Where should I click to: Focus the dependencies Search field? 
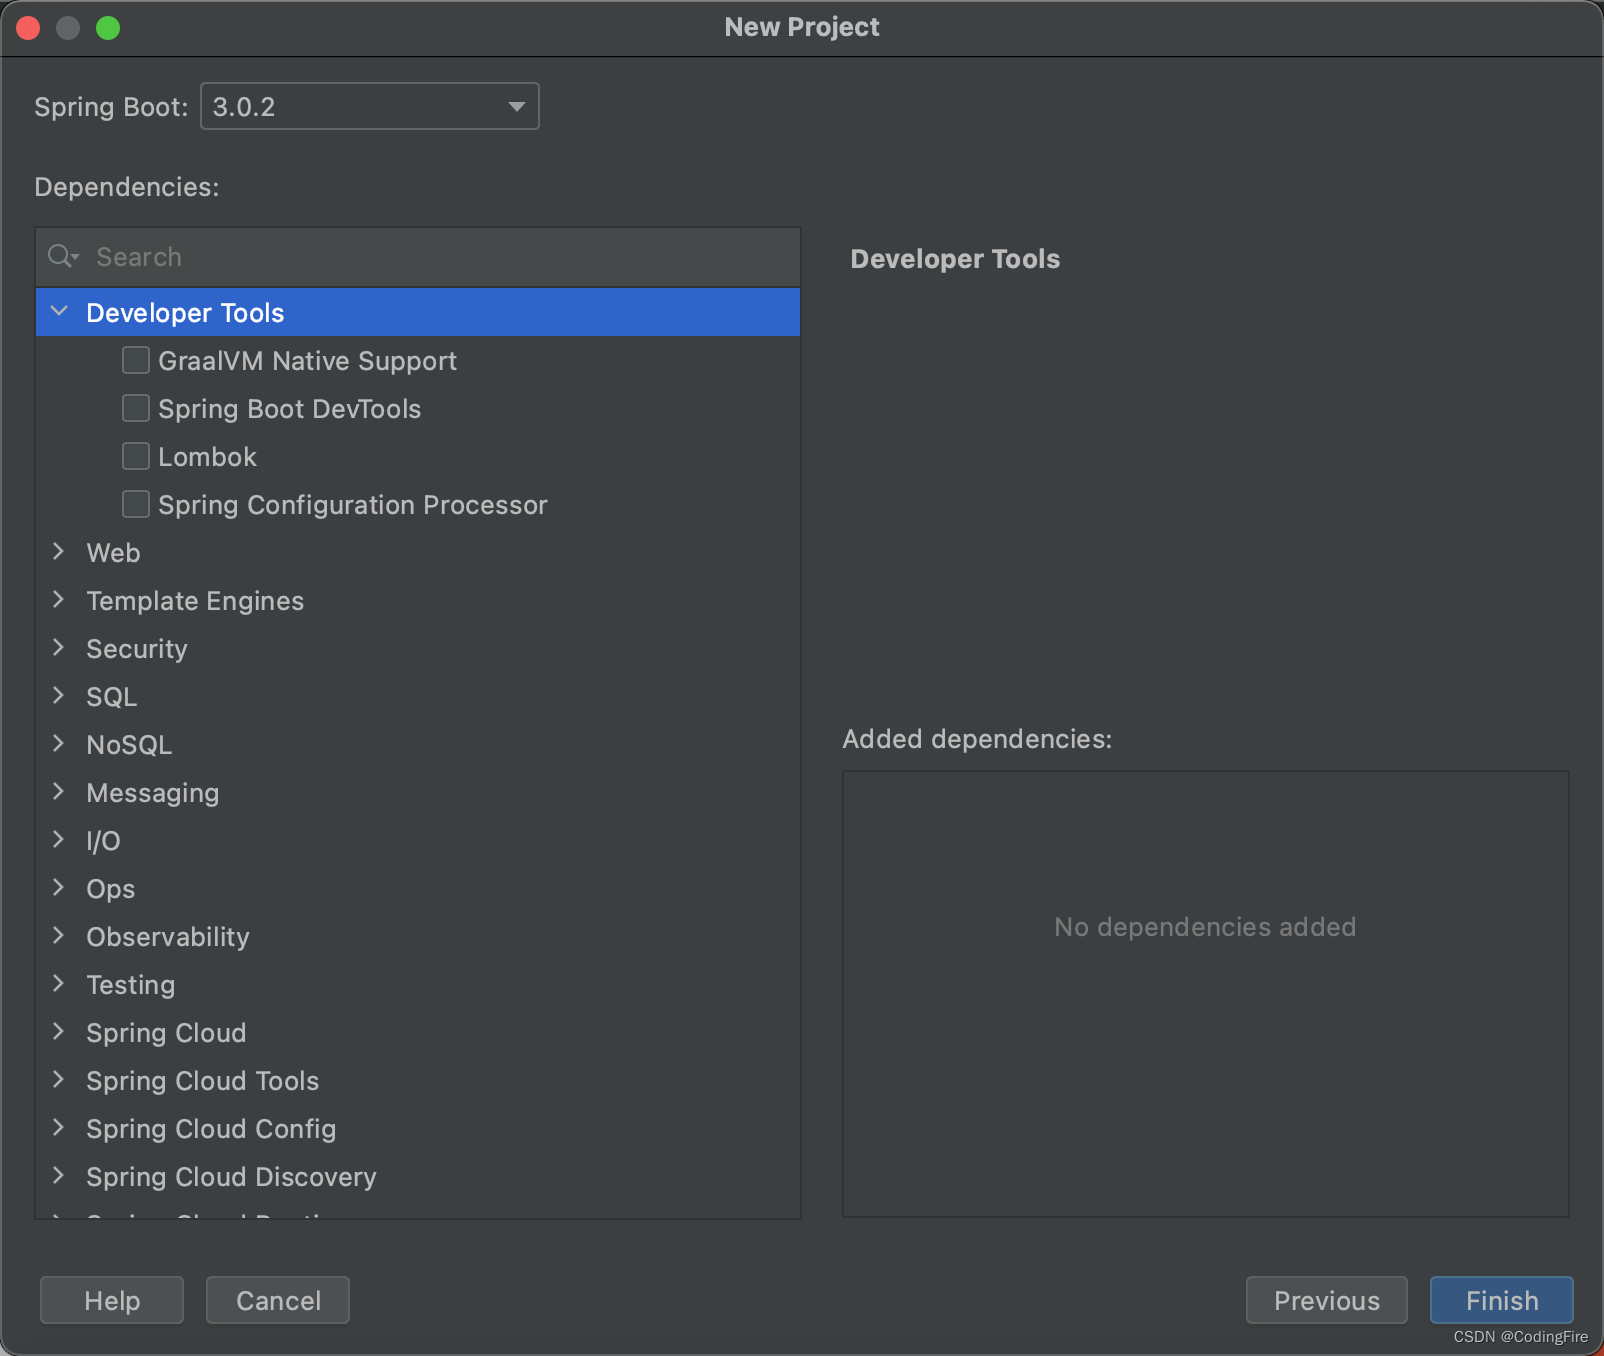coord(418,257)
